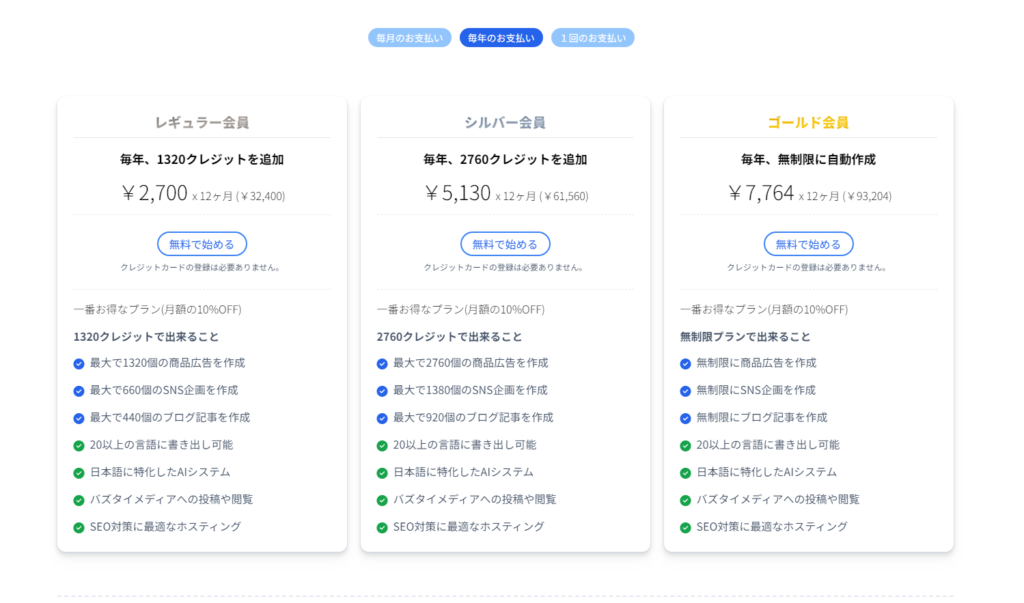Image resolution: width=1024 pixels, height=603 pixels.
Task: Click the x 12ヶ月 (¥32,400) annual total
Action: [238, 196]
